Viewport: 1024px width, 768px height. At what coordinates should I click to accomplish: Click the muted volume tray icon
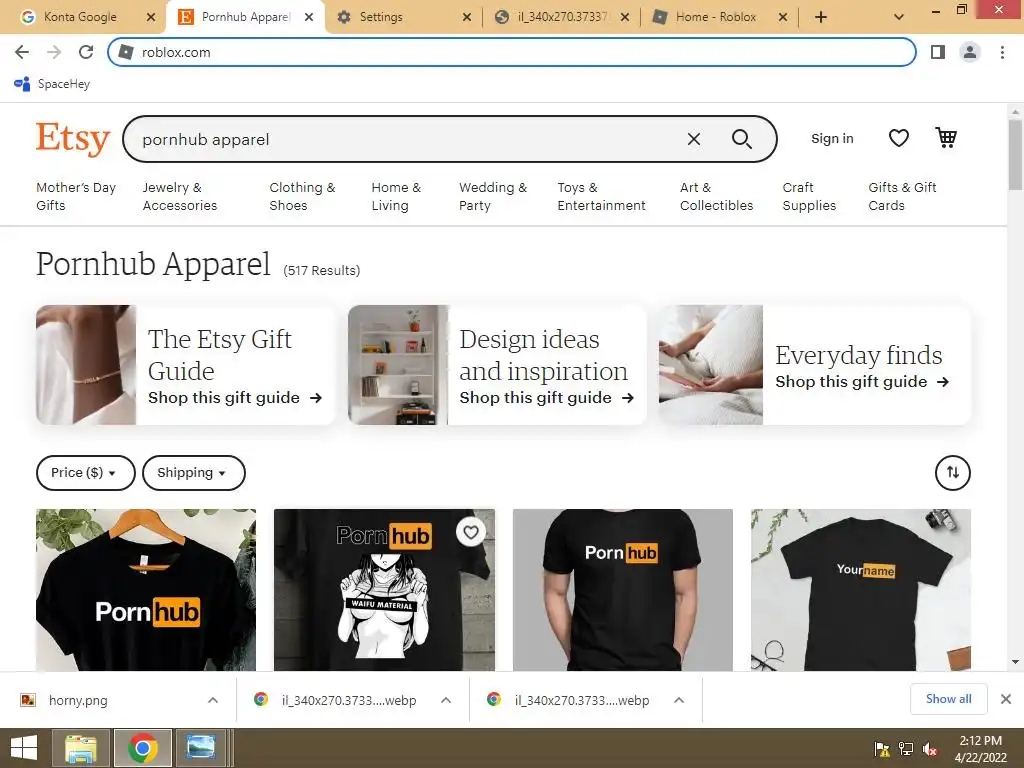930,749
